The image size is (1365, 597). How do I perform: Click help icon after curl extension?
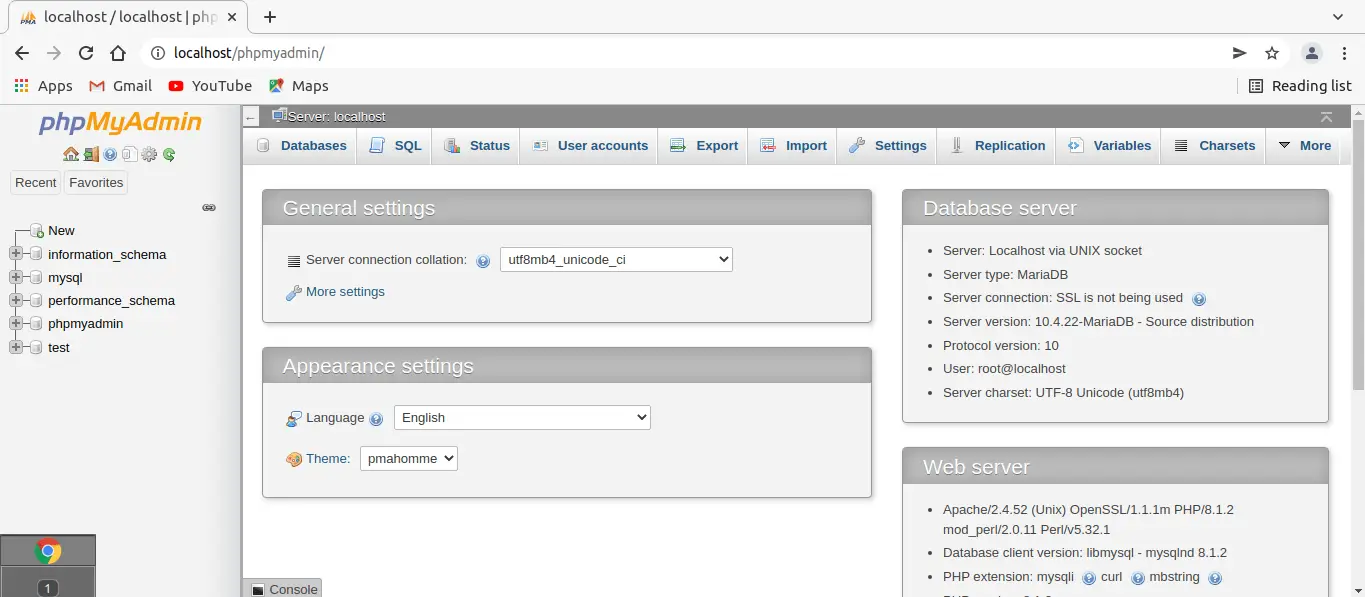(1137, 578)
